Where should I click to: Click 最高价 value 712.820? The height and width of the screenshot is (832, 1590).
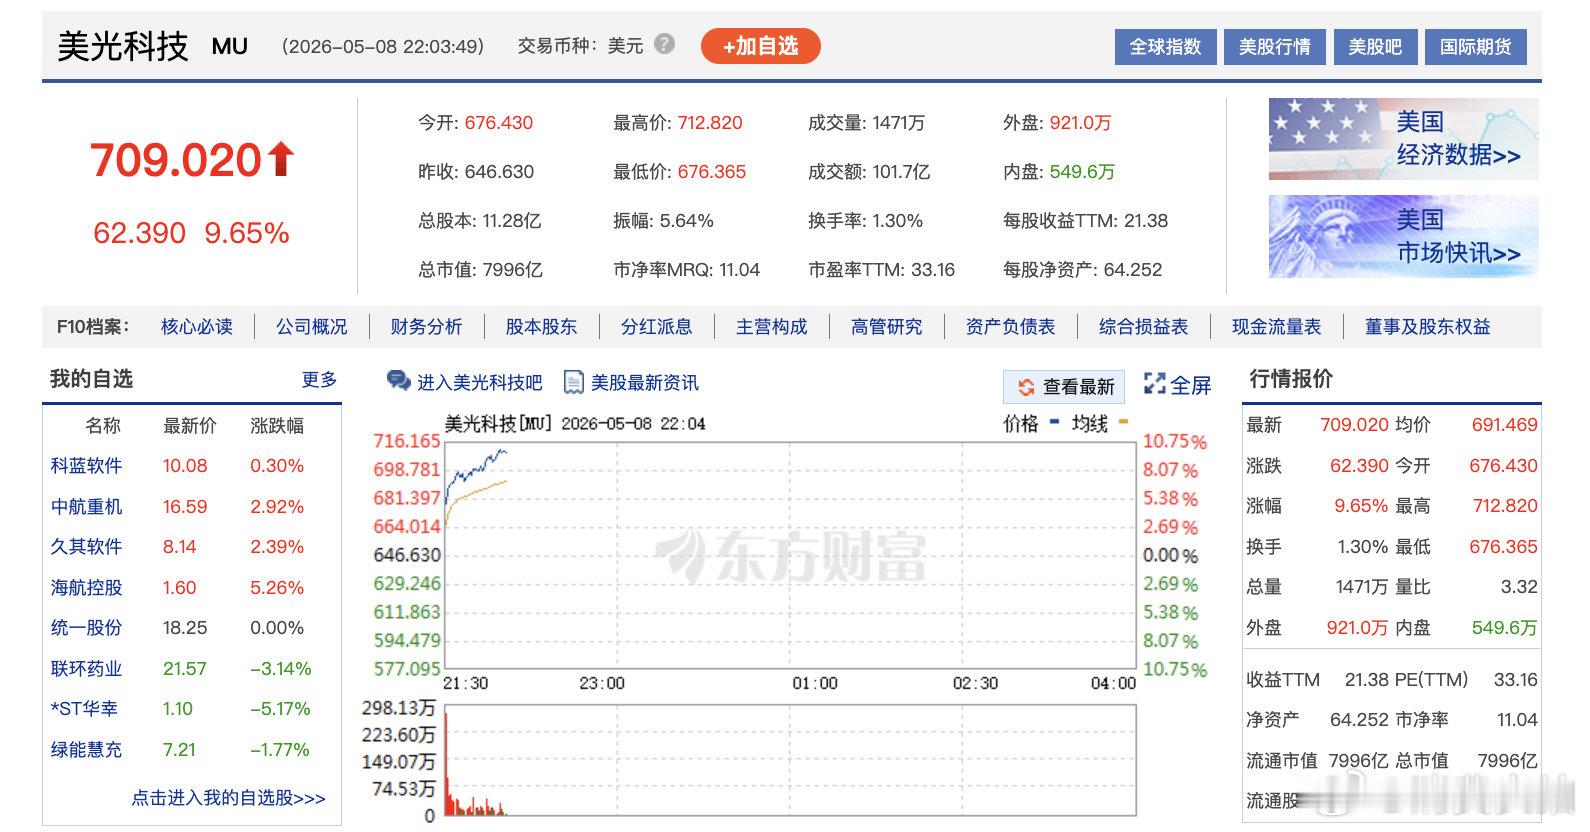pyautogui.click(x=710, y=123)
